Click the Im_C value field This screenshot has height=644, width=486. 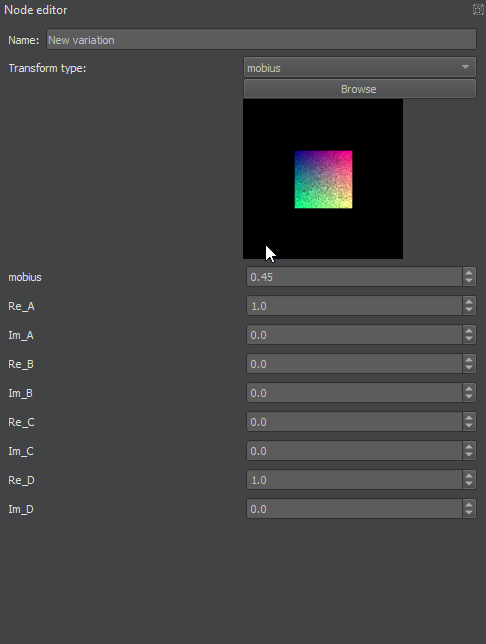click(x=354, y=451)
